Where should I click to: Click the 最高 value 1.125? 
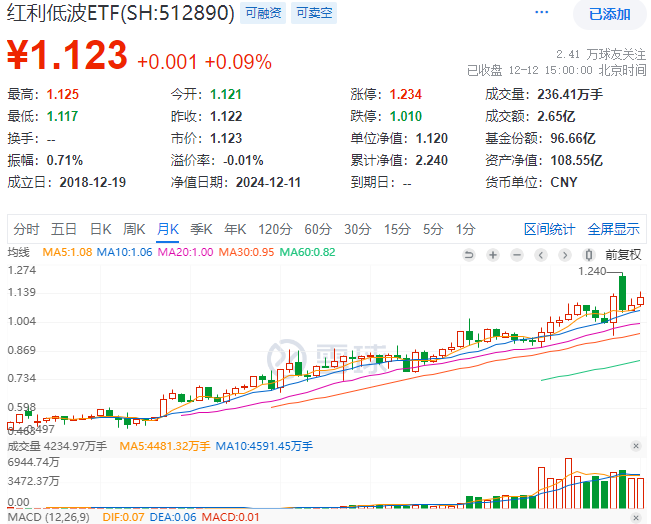pos(63,94)
